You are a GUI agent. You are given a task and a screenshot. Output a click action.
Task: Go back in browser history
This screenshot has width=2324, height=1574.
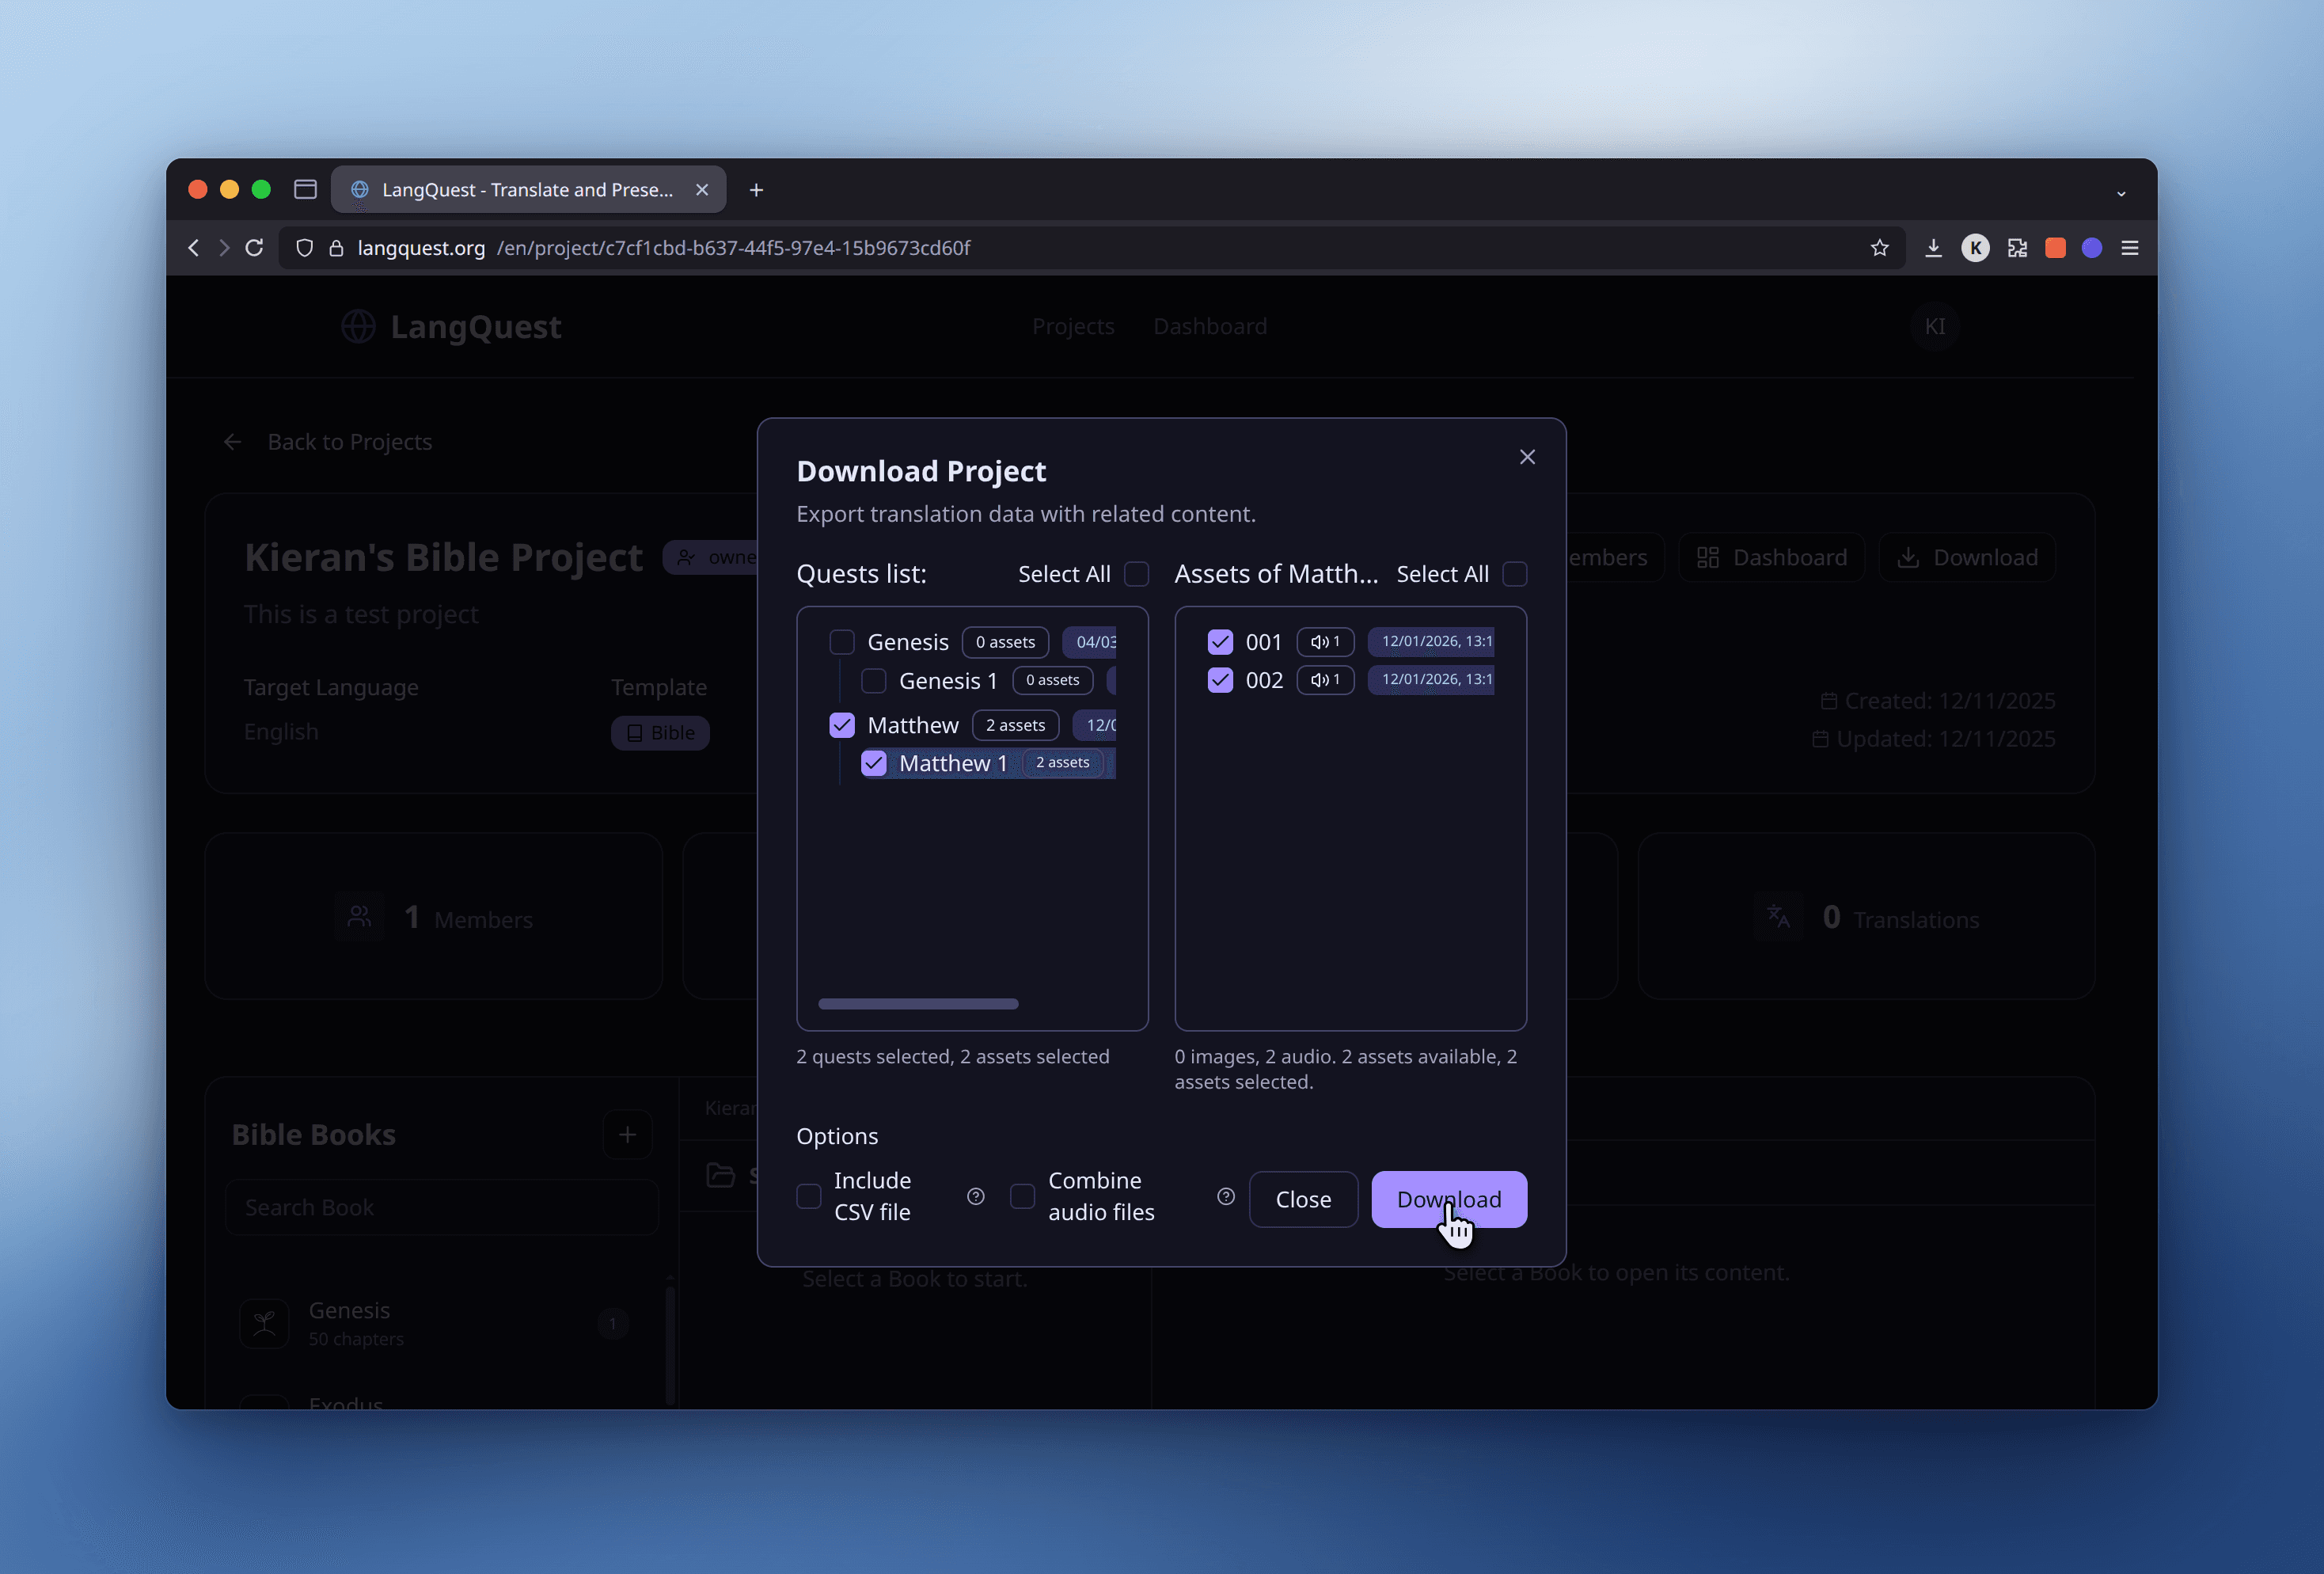coord(193,248)
